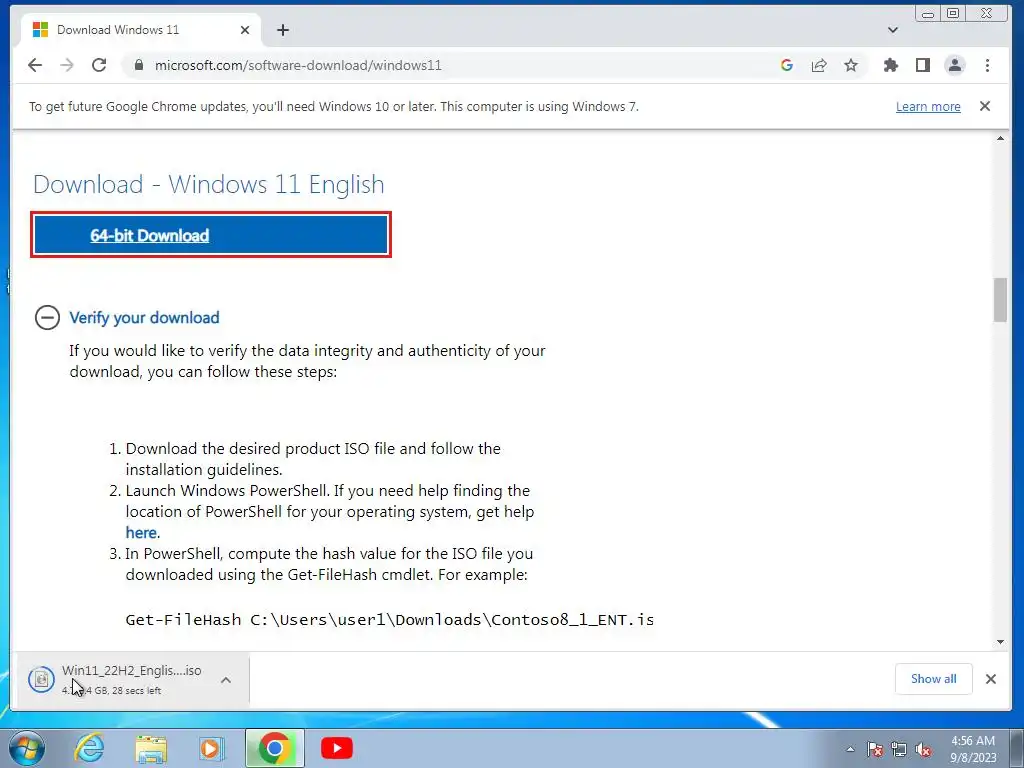Click the ISO download progress icon
The height and width of the screenshot is (768, 1024).
[x=41, y=679]
